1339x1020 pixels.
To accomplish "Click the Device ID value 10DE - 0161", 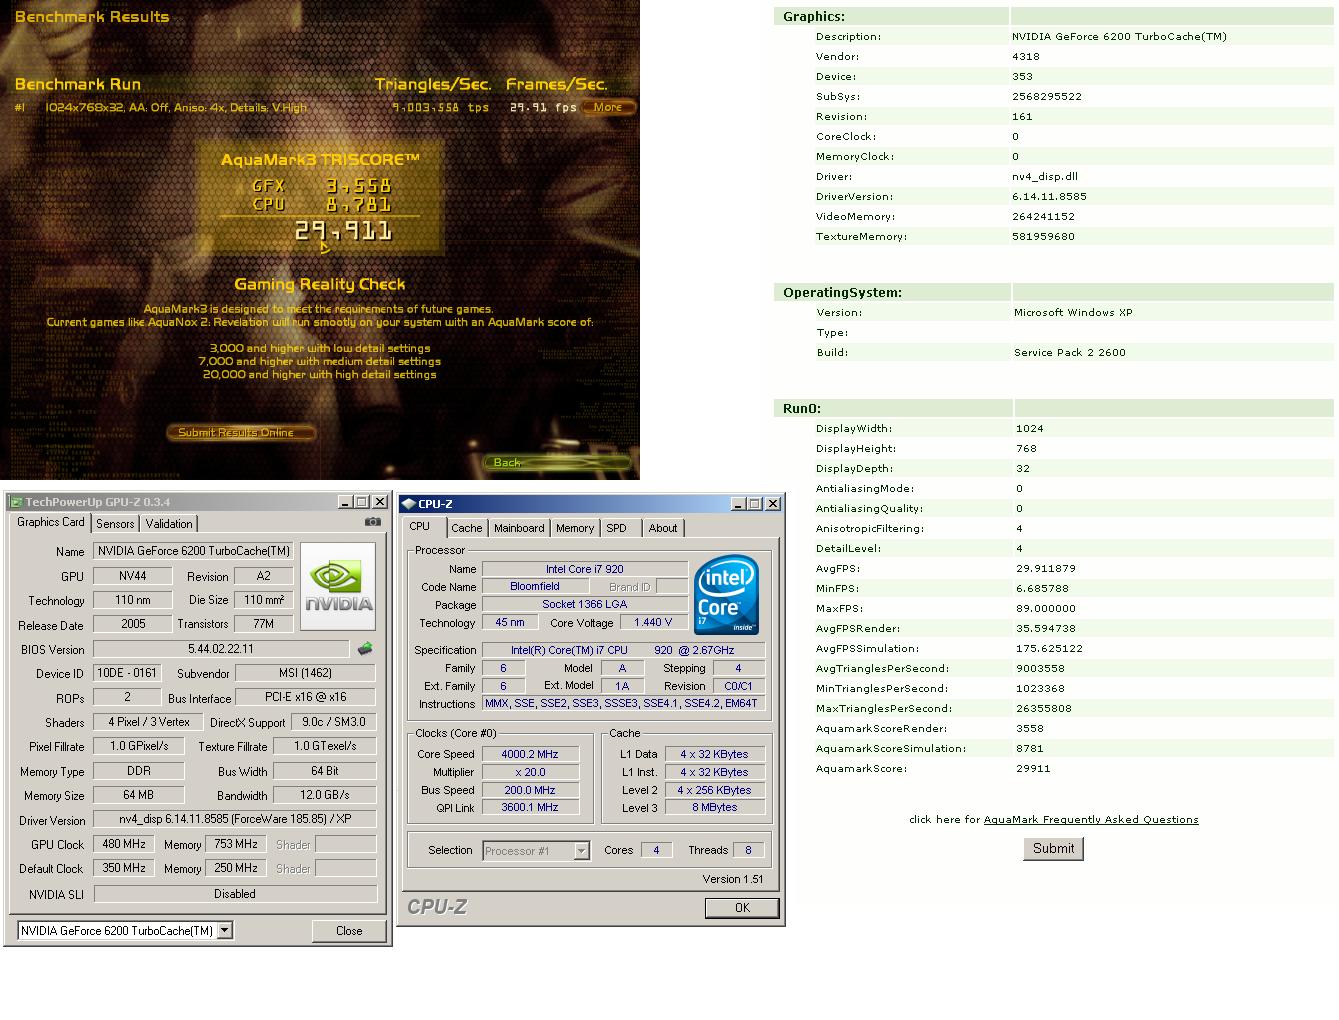I will tap(126, 673).
